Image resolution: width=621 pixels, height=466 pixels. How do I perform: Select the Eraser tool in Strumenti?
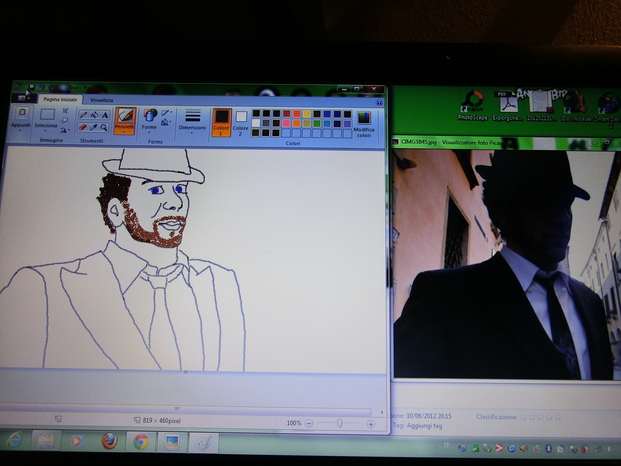83,127
